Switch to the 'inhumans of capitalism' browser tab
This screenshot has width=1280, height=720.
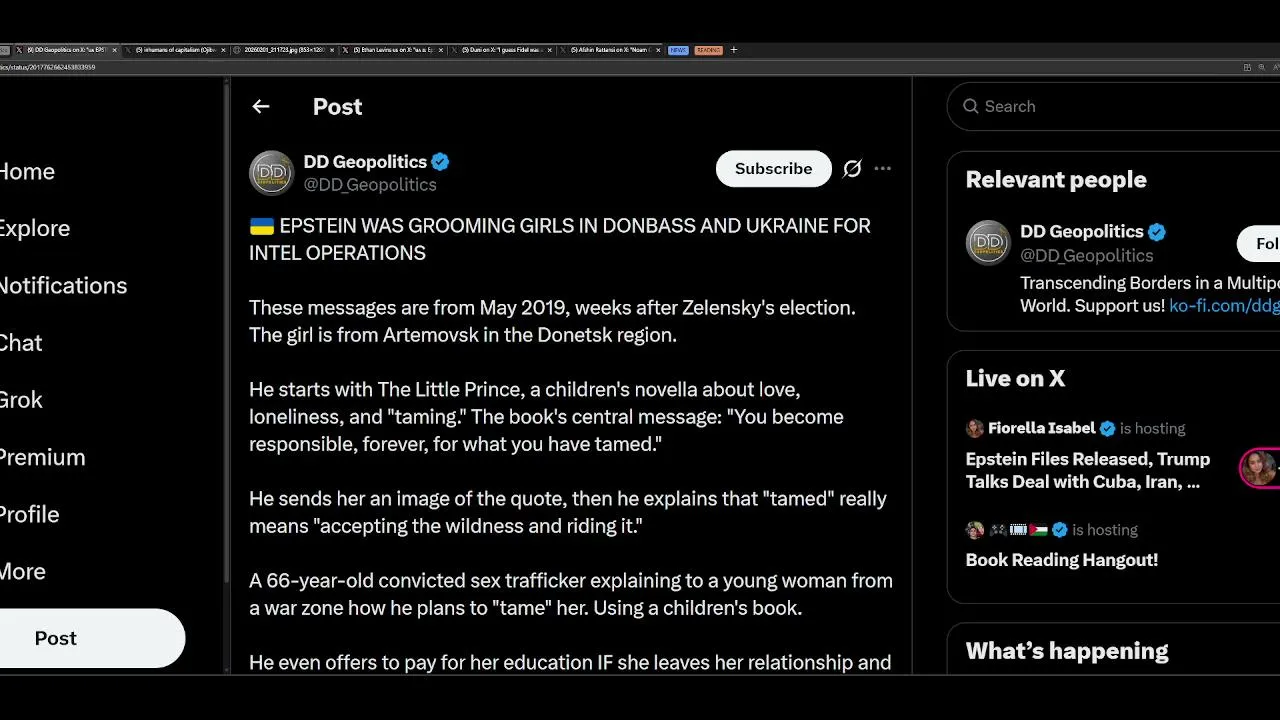click(175, 50)
